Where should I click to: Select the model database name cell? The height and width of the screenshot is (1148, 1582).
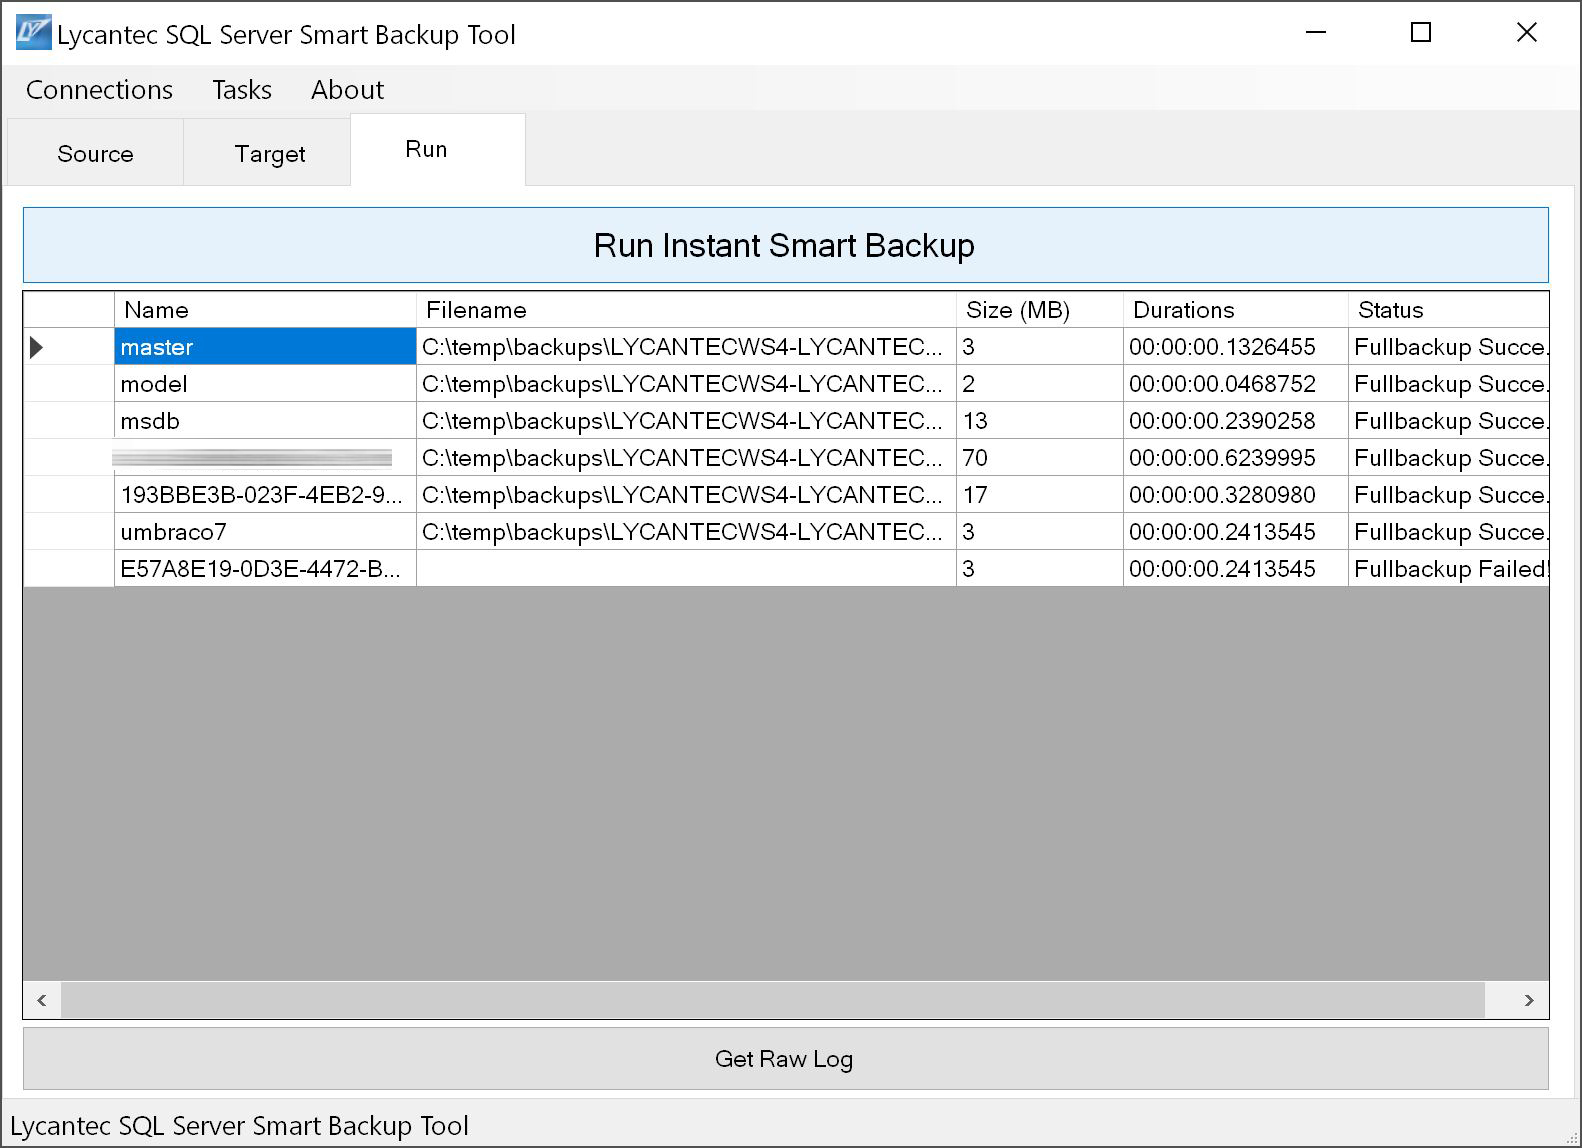265,384
